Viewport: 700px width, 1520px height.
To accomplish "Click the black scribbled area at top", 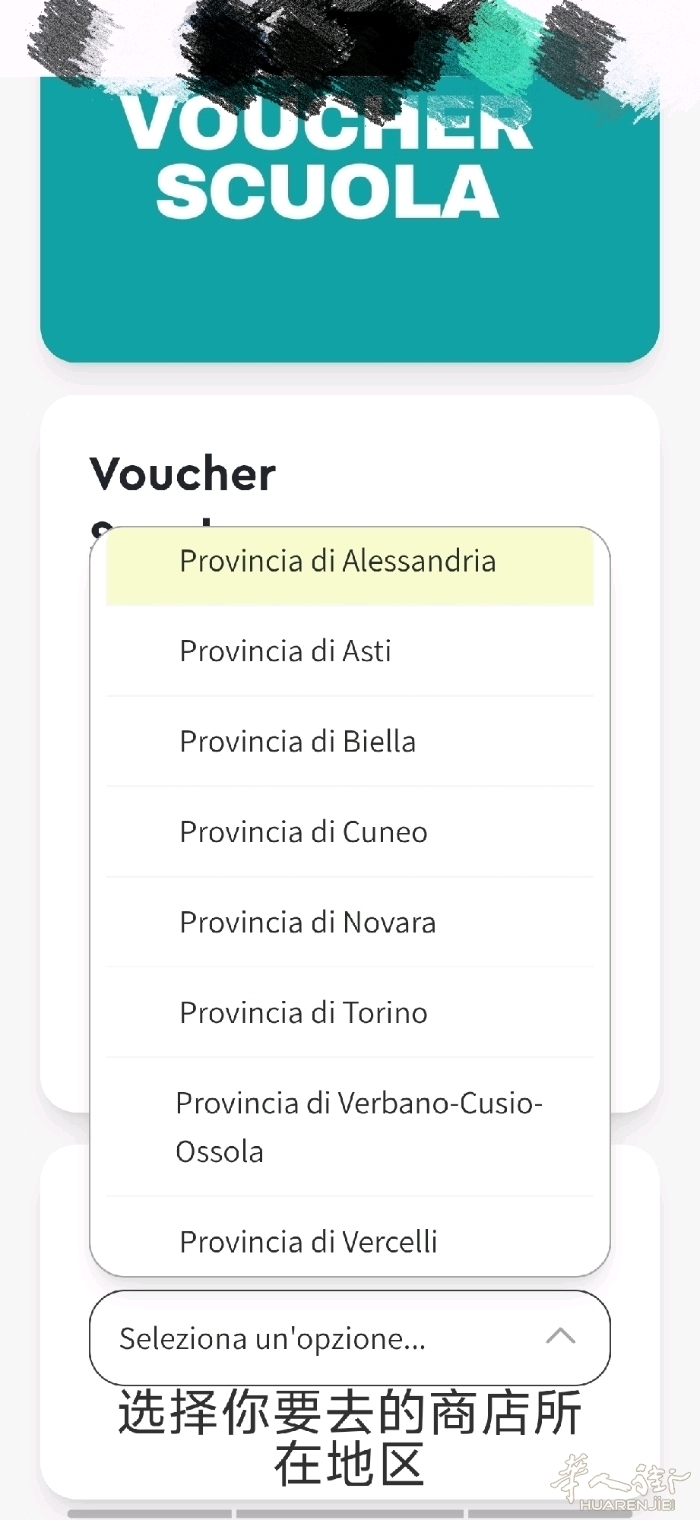I will pyautogui.click(x=300, y=40).
